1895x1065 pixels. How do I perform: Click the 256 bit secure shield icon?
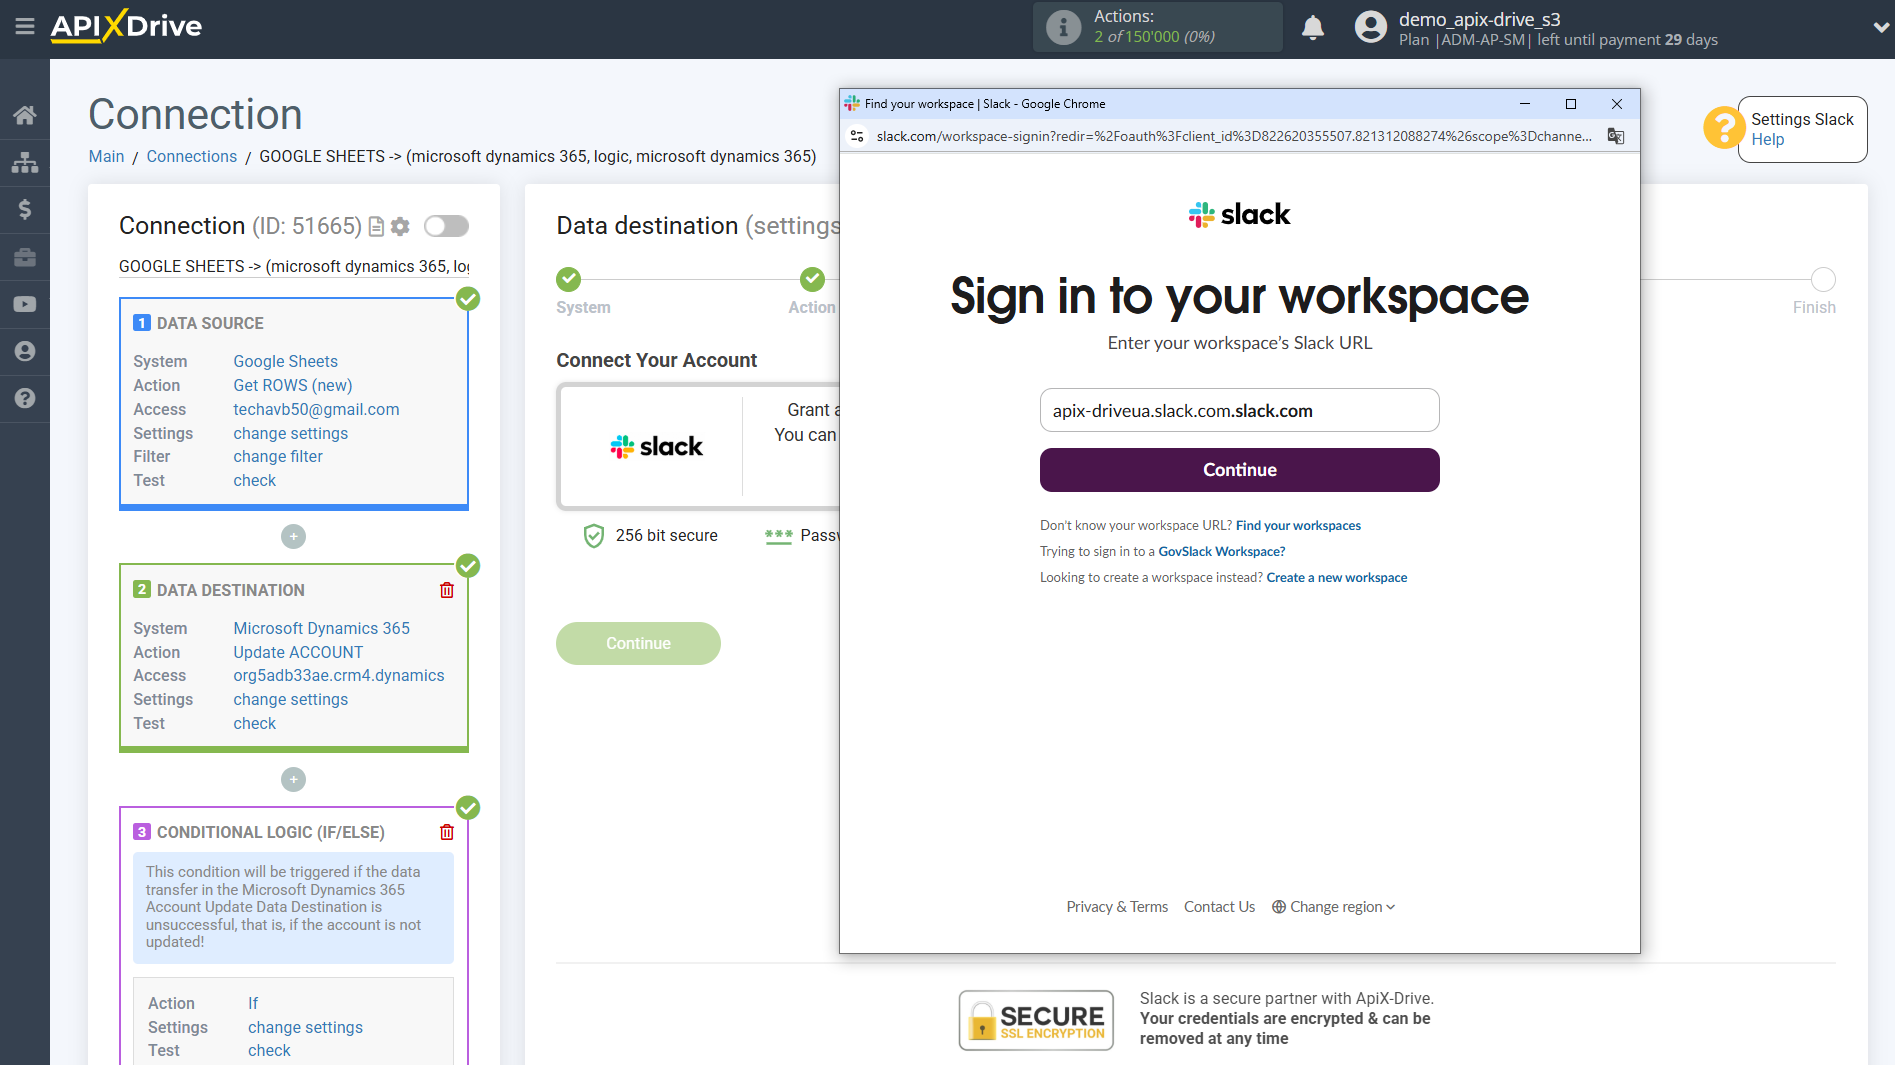tap(593, 536)
